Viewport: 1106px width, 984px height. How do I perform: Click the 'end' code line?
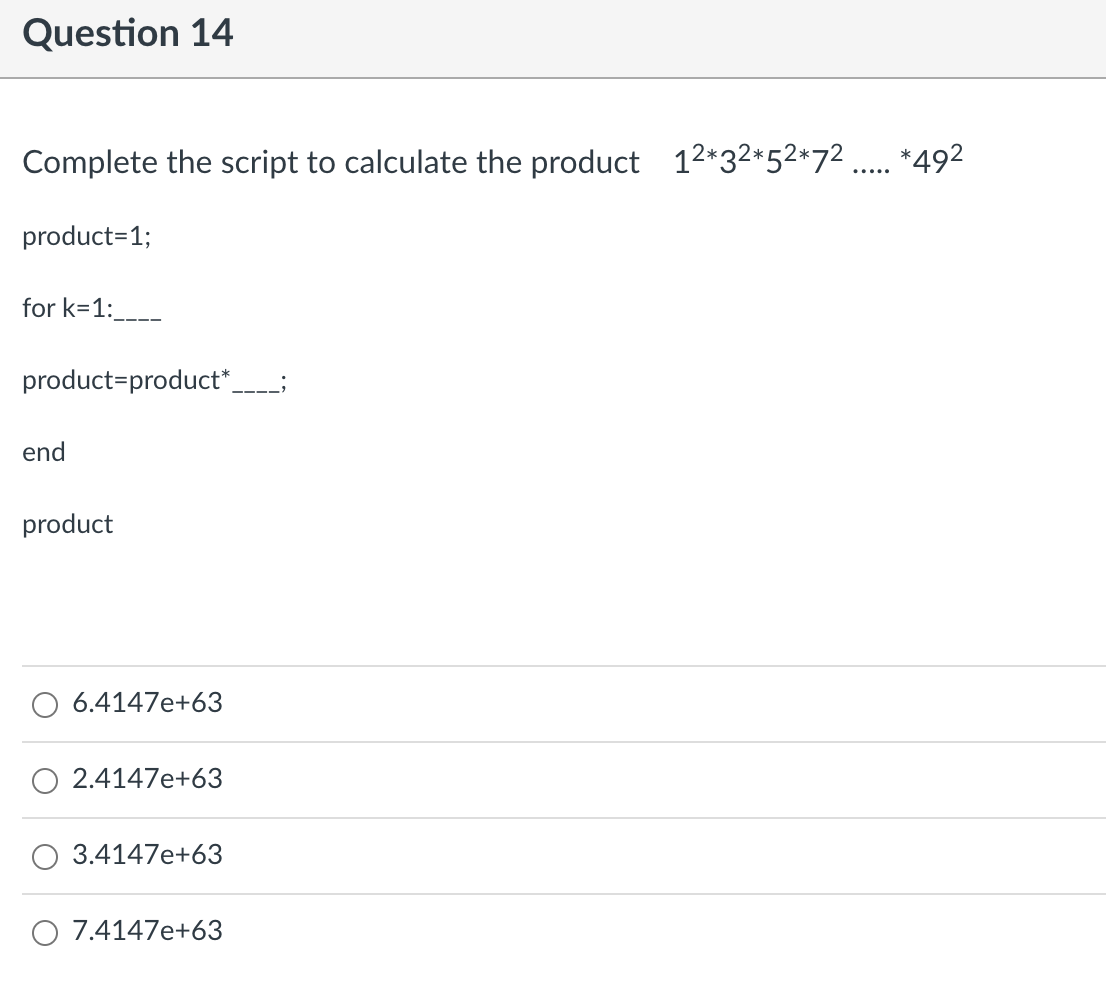(44, 452)
